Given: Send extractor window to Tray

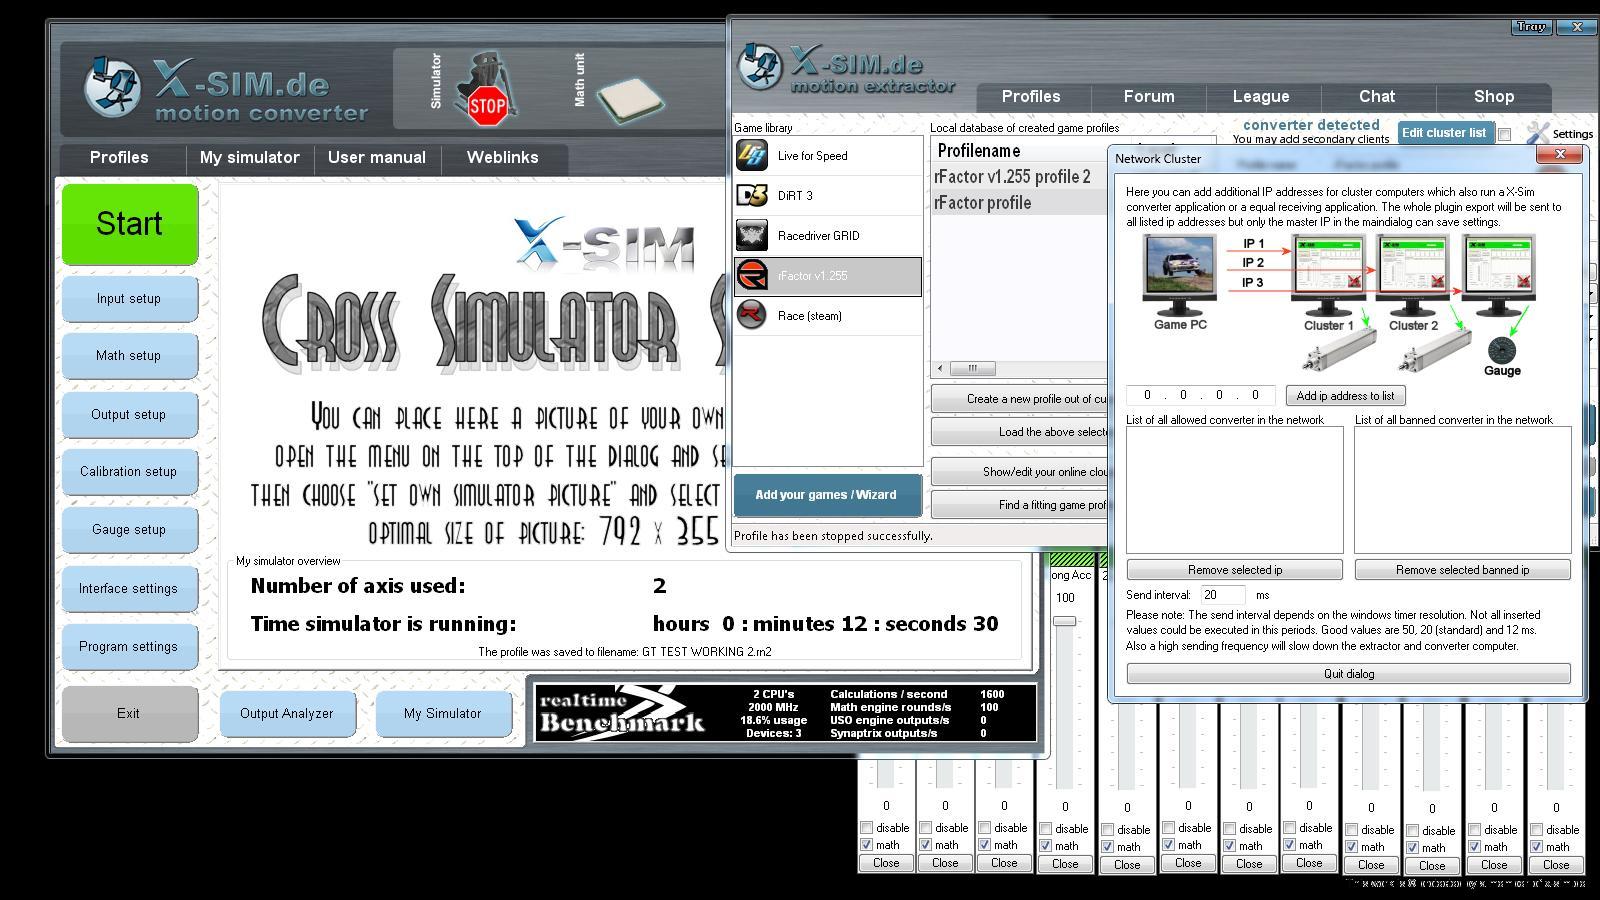Looking at the screenshot, I should pyautogui.click(x=1531, y=27).
